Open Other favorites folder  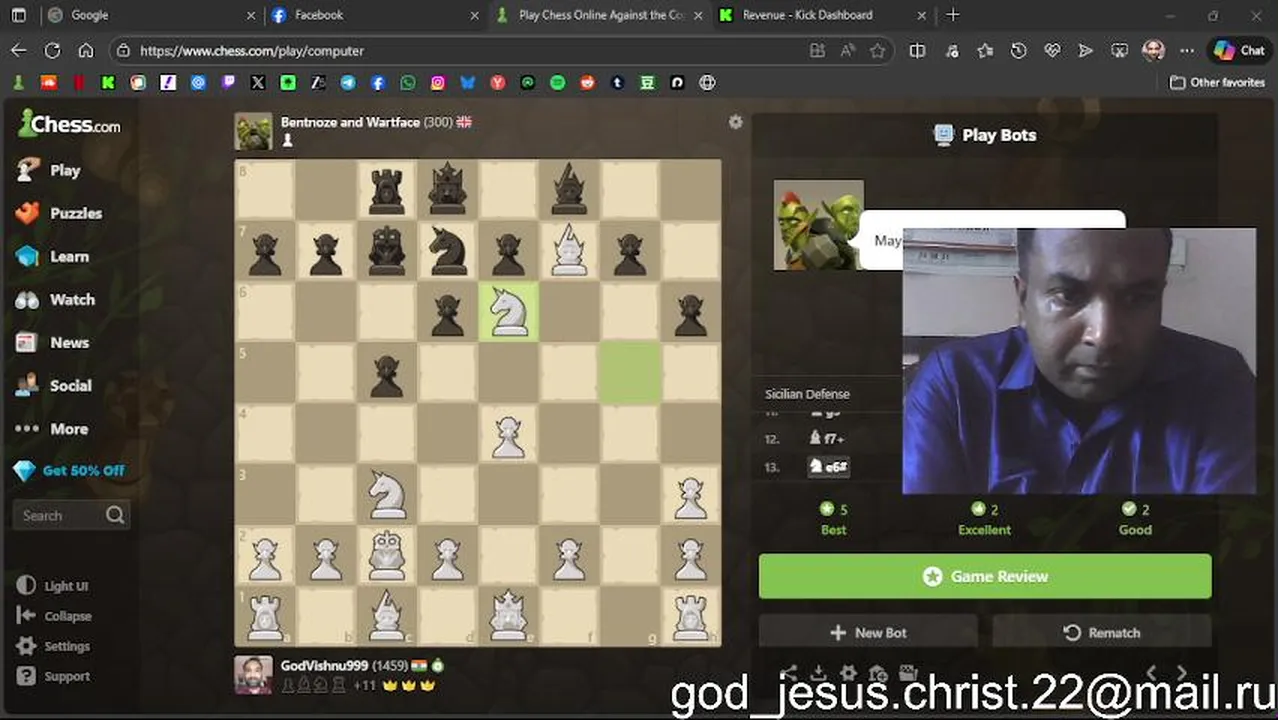pos(1217,83)
